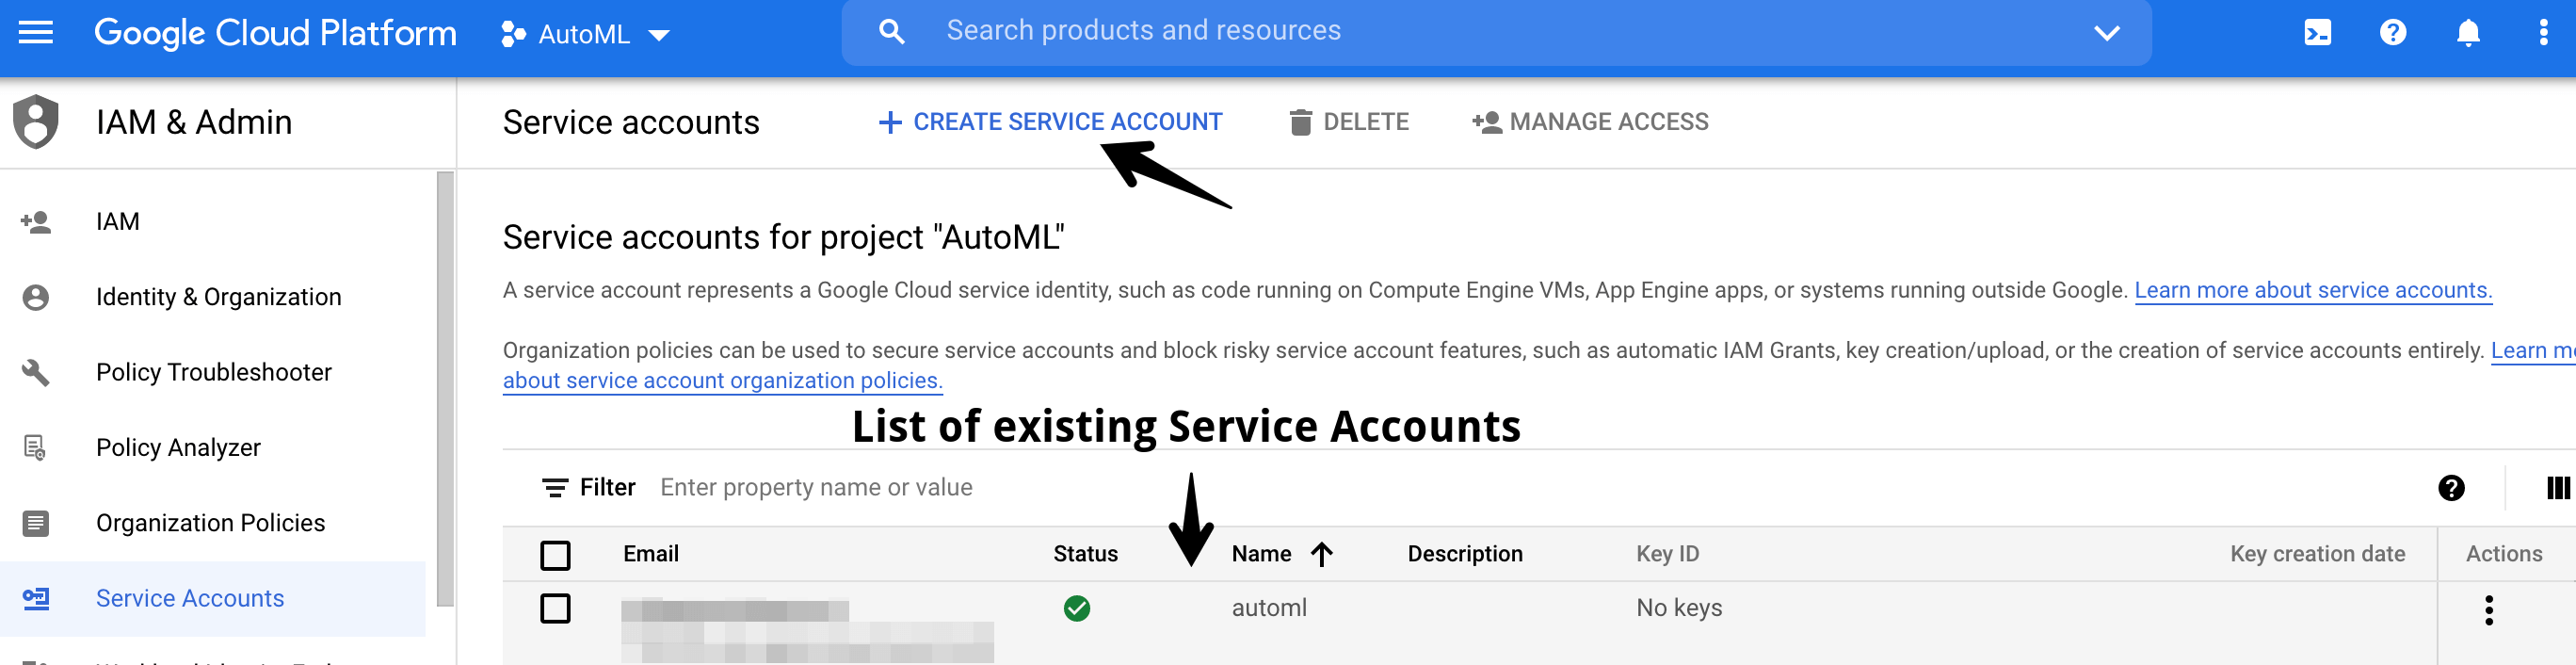Sort by the Description column header
The height and width of the screenshot is (665, 2576).
pyautogui.click(x=1465, y=554)
